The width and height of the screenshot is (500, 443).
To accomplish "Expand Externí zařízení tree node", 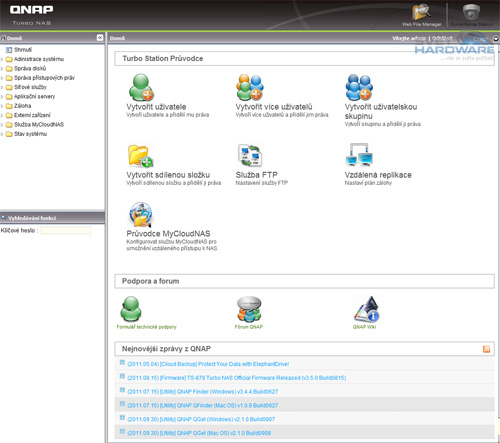I will (x=2, y=116).
